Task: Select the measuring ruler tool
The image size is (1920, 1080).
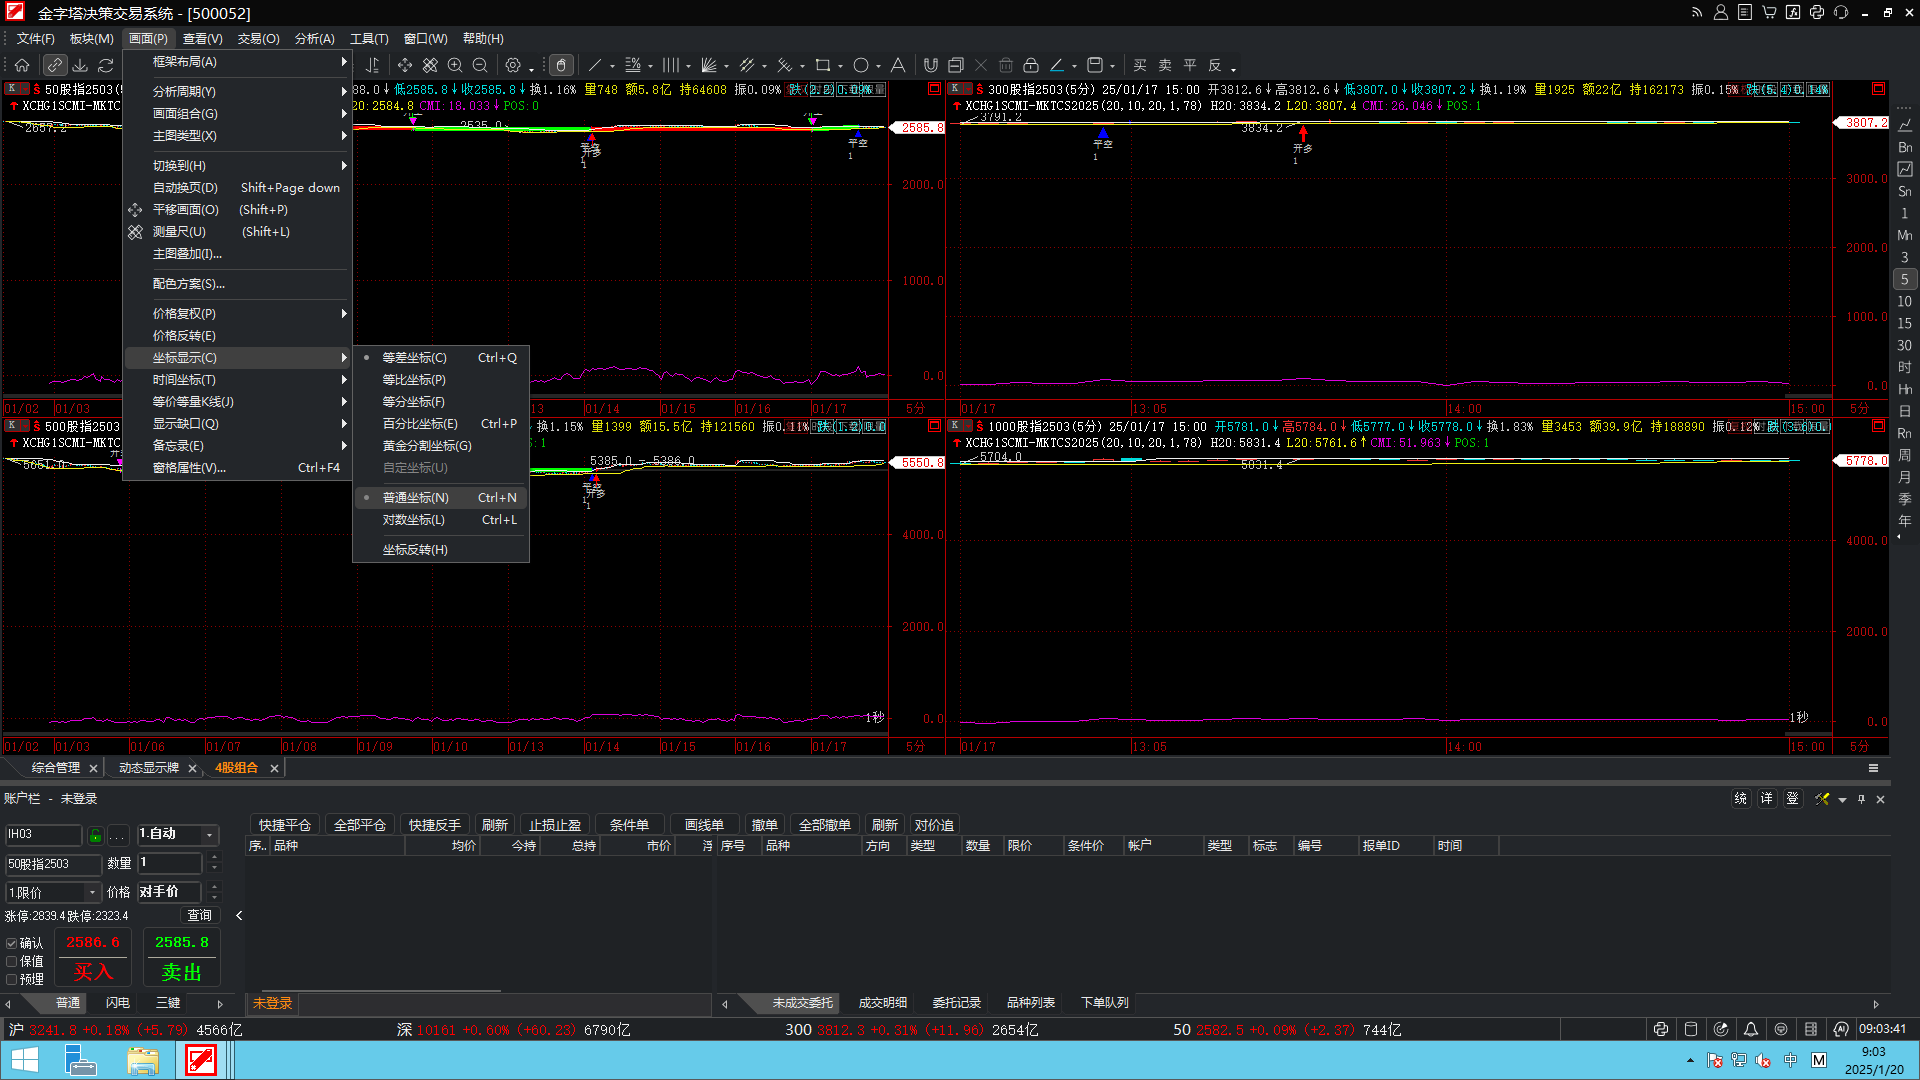Action: click(430, 65)
